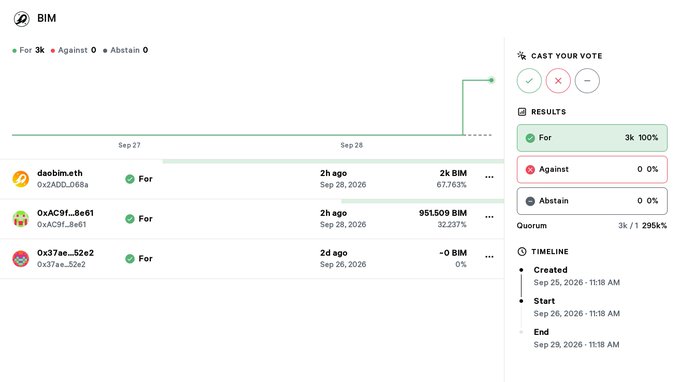Click green For check icon in 0xAC9f...8e61 row

pyautogui.click(x=130, y=219)
